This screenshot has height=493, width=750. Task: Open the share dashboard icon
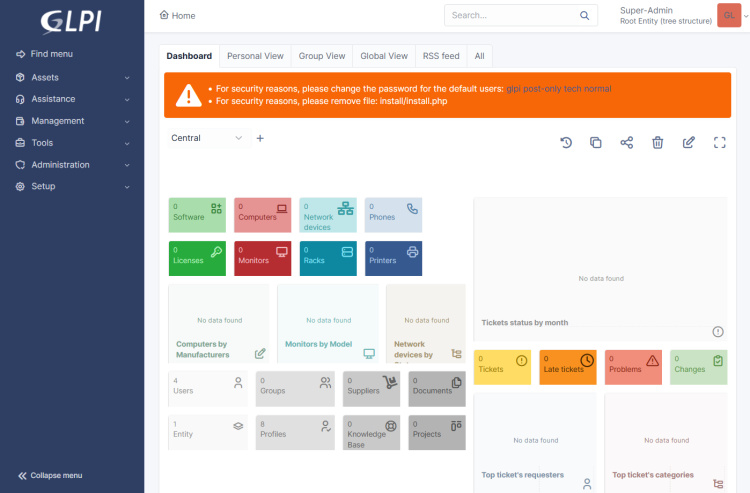627,143
